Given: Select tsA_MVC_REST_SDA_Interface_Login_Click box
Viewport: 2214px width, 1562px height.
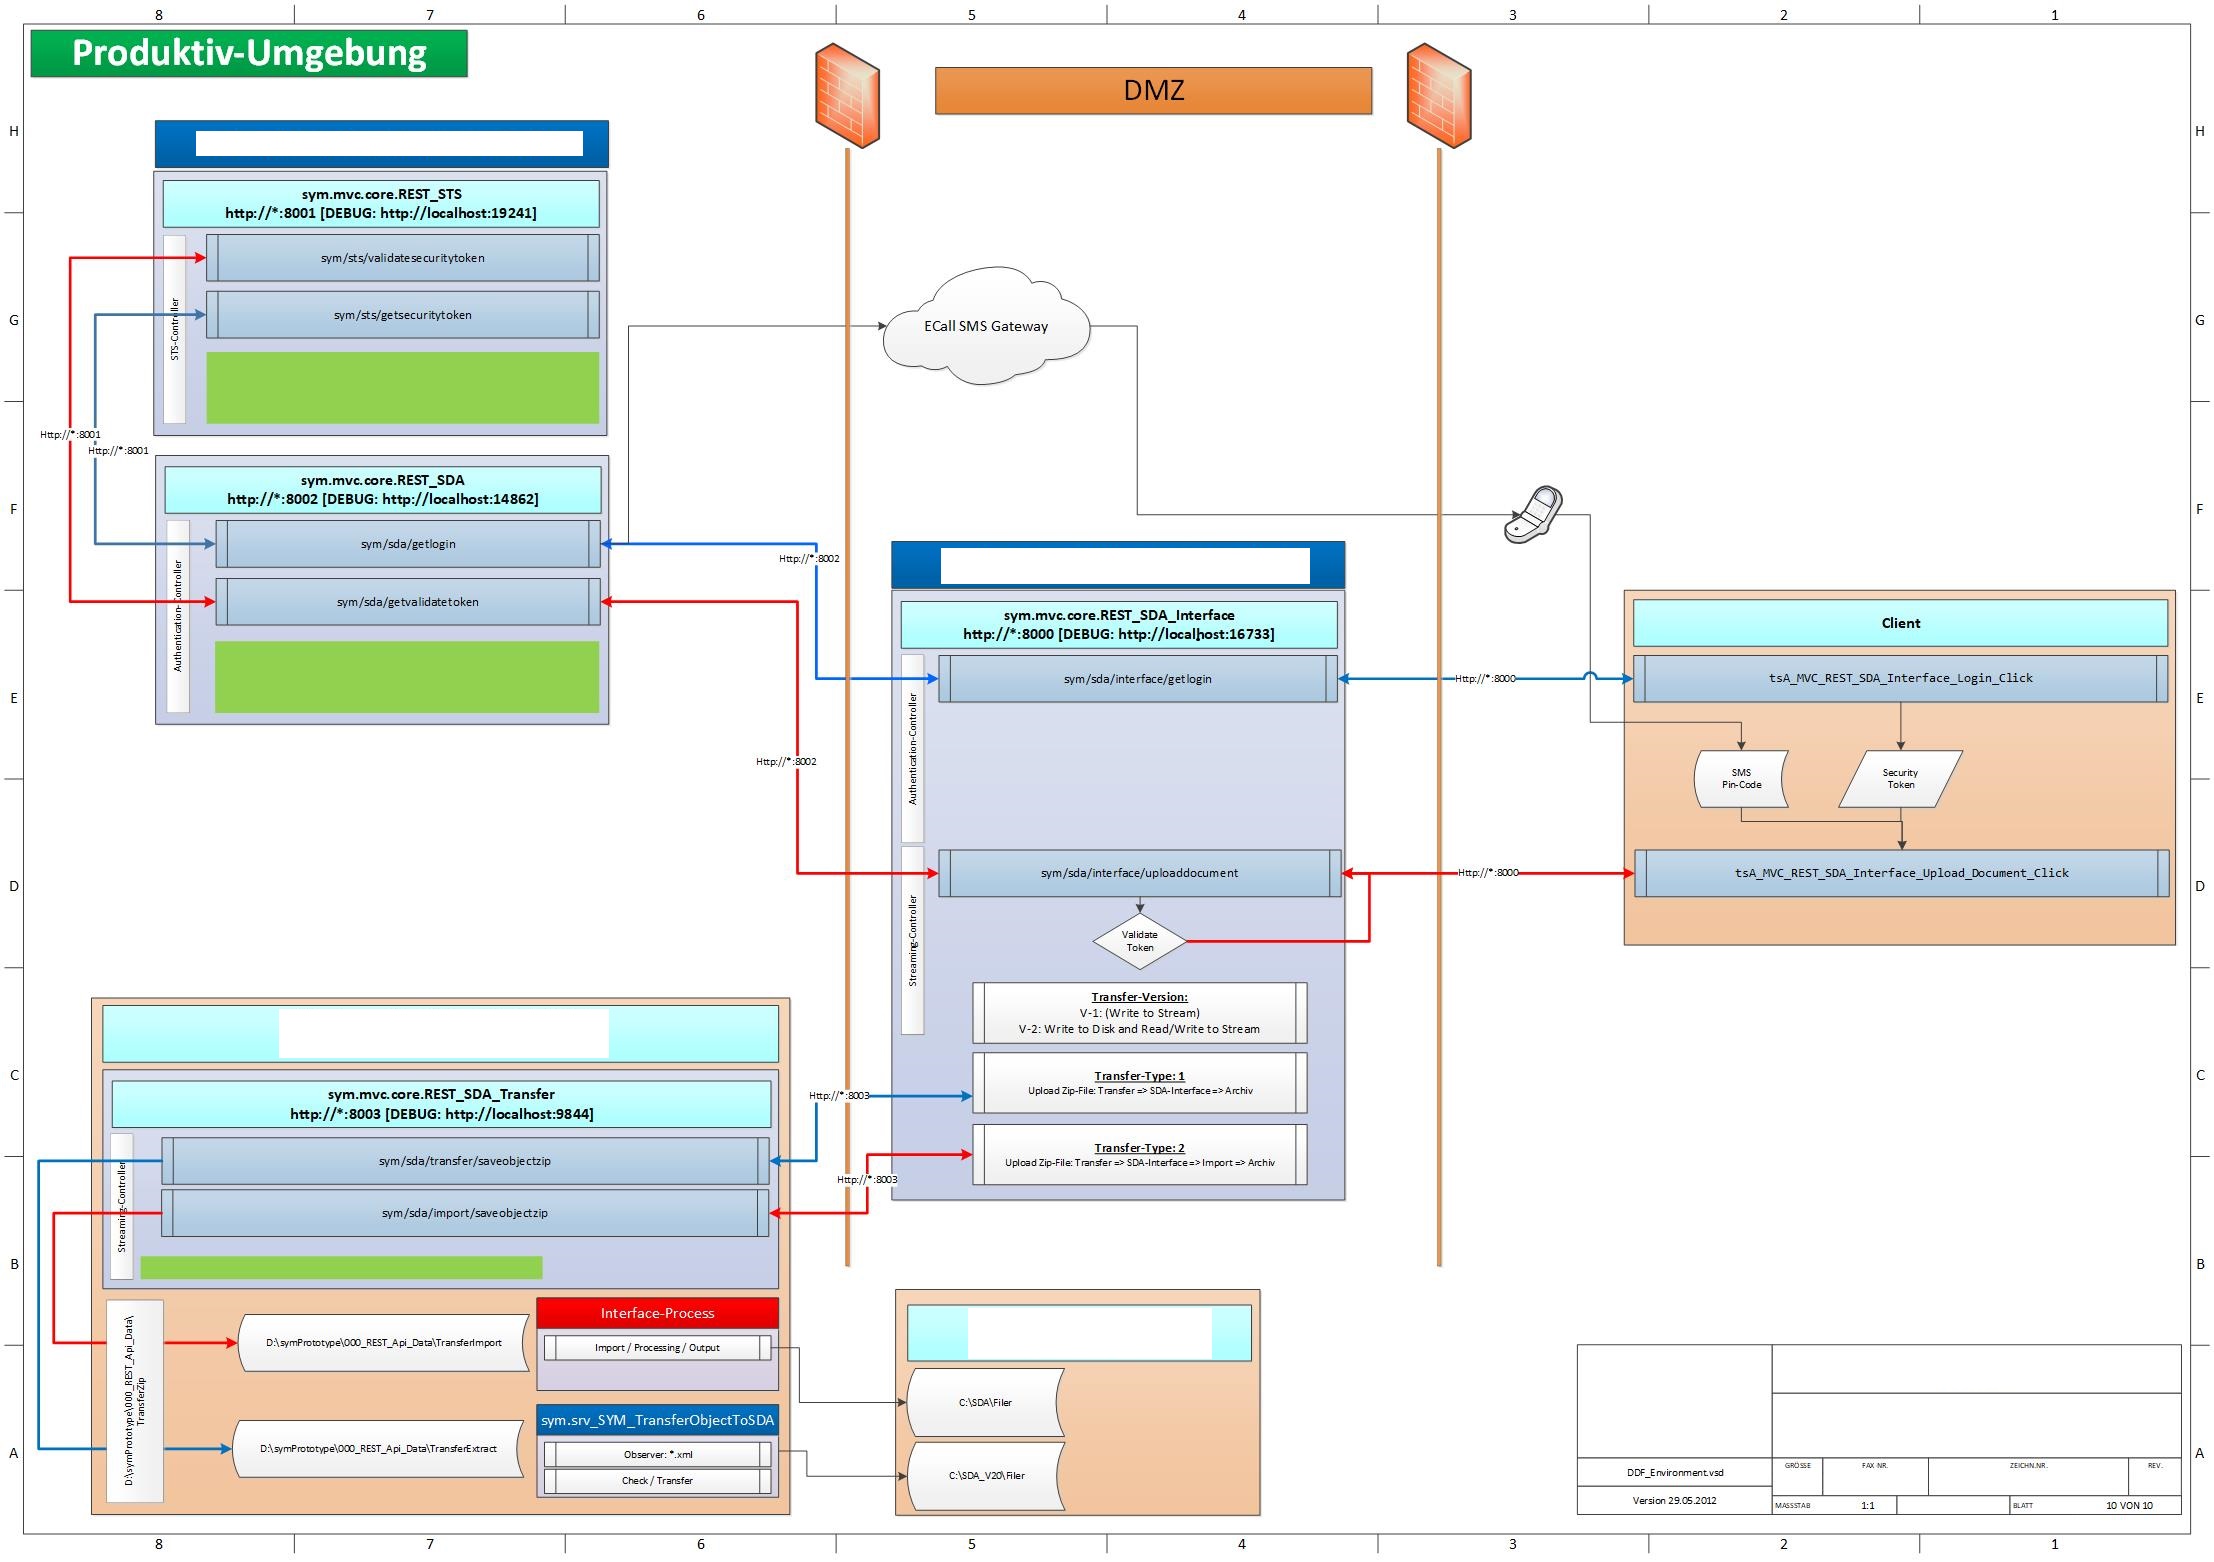Looking at the screenshot, I should (x=1901, y=678).
